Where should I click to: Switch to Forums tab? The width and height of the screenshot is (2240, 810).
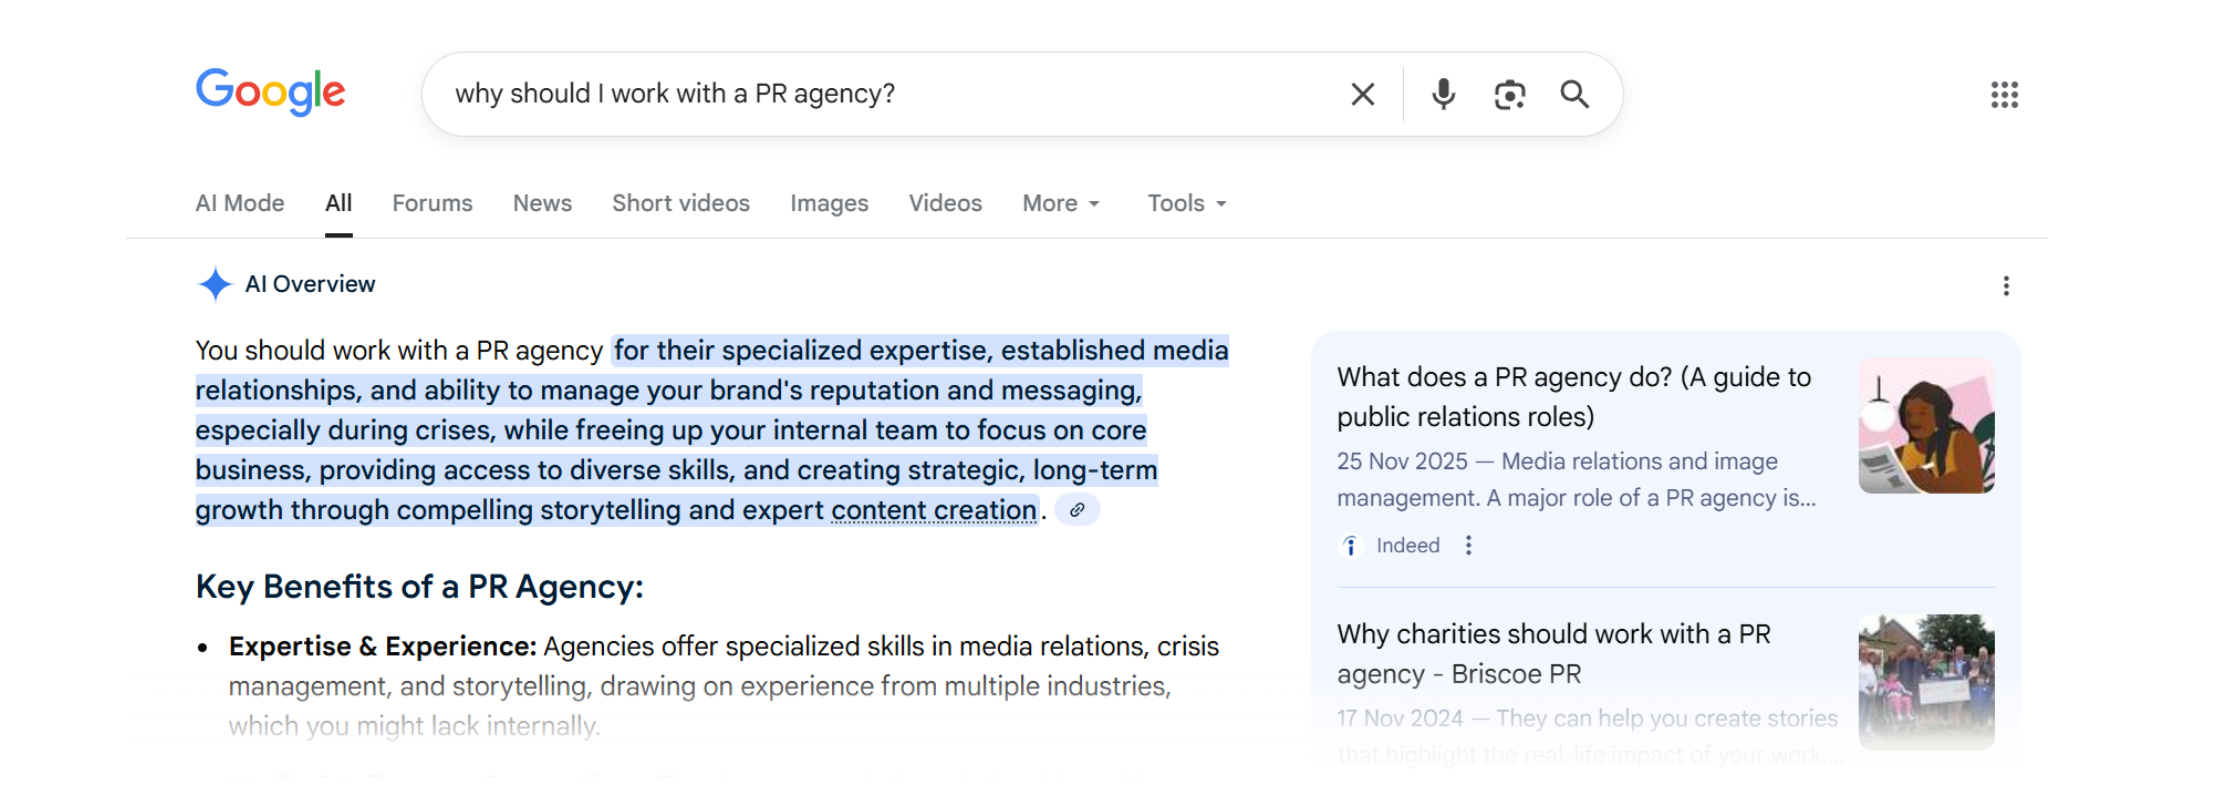(432, 203)
